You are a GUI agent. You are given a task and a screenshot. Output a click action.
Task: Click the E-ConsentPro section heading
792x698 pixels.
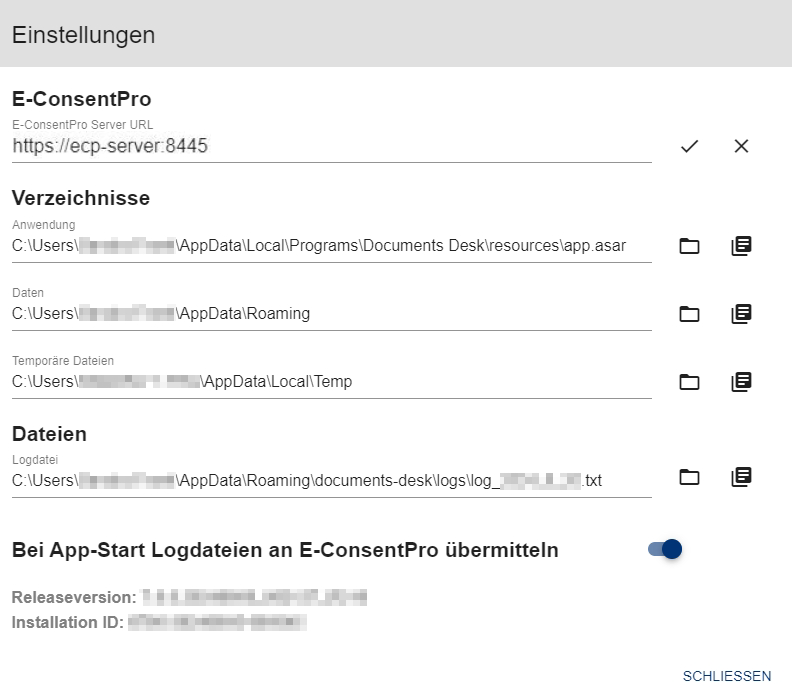click(x=81, y=99)
